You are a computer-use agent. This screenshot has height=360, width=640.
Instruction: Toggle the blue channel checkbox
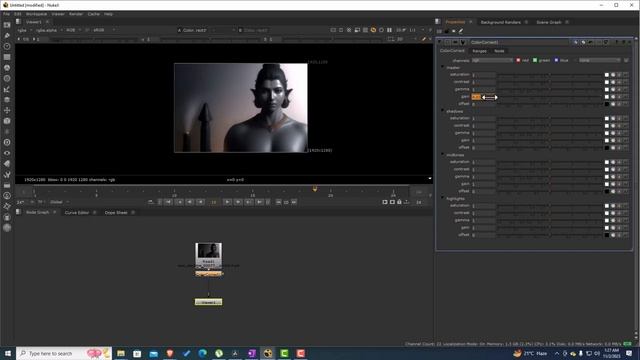click(556, 60)
